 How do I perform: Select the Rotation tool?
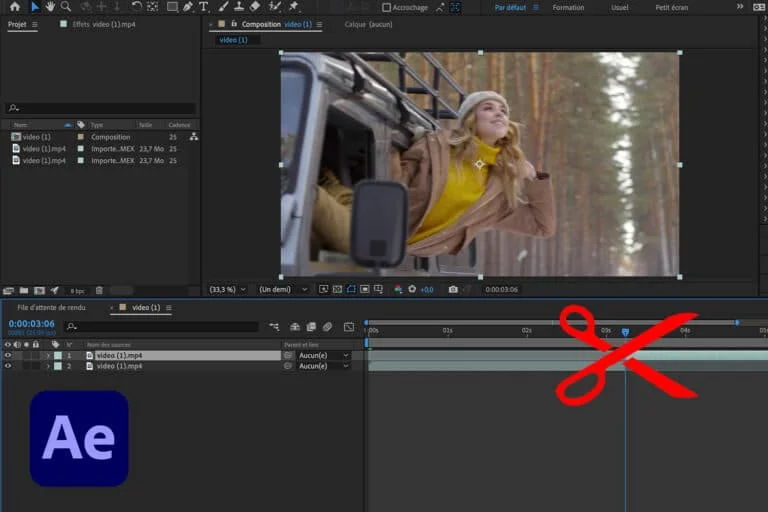click(137, 7)
